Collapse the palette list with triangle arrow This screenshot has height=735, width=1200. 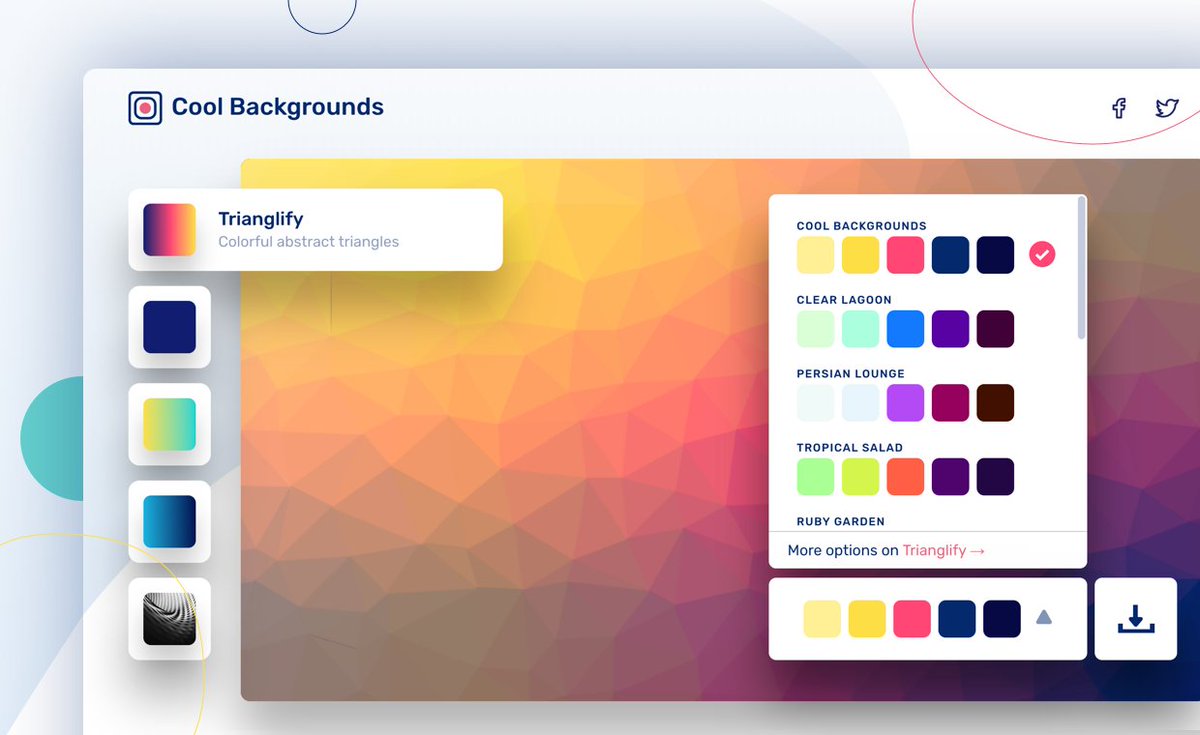(x=1044, y=617)
